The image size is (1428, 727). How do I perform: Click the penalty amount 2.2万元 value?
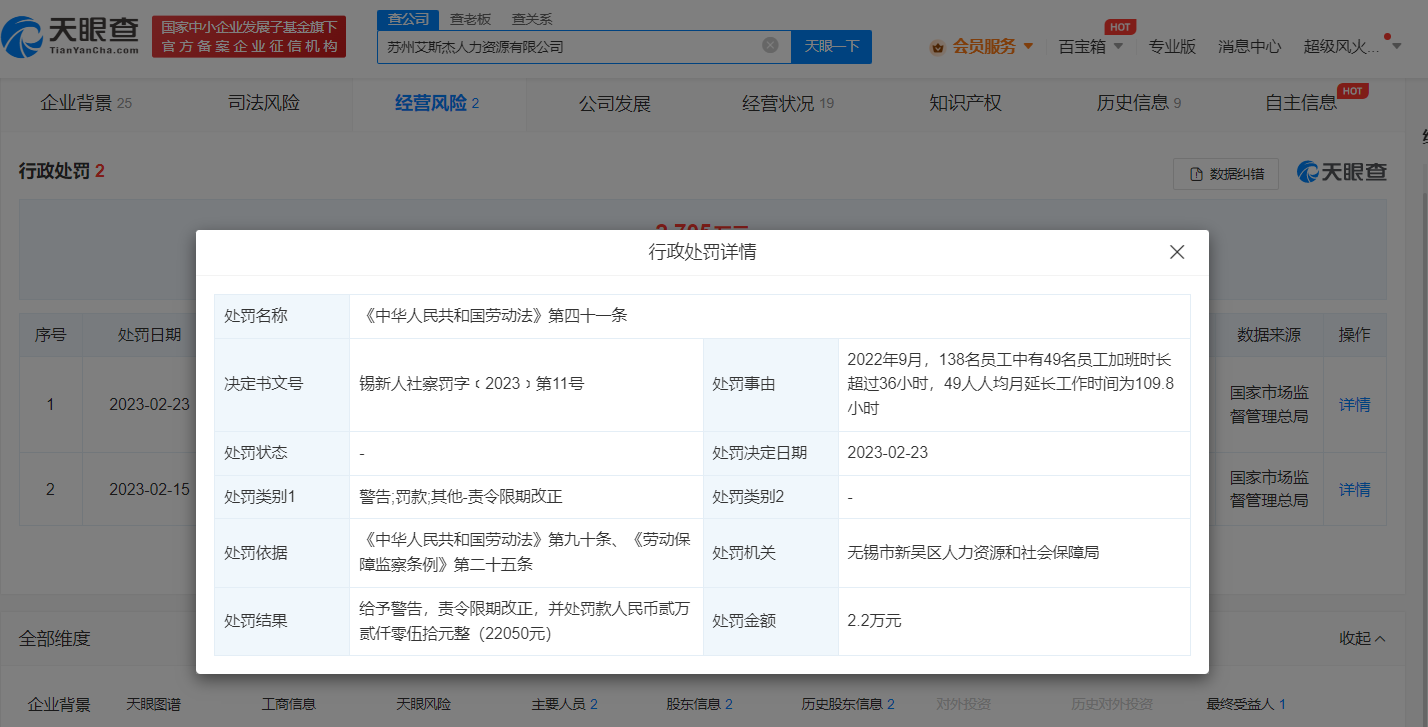(874, 621)
